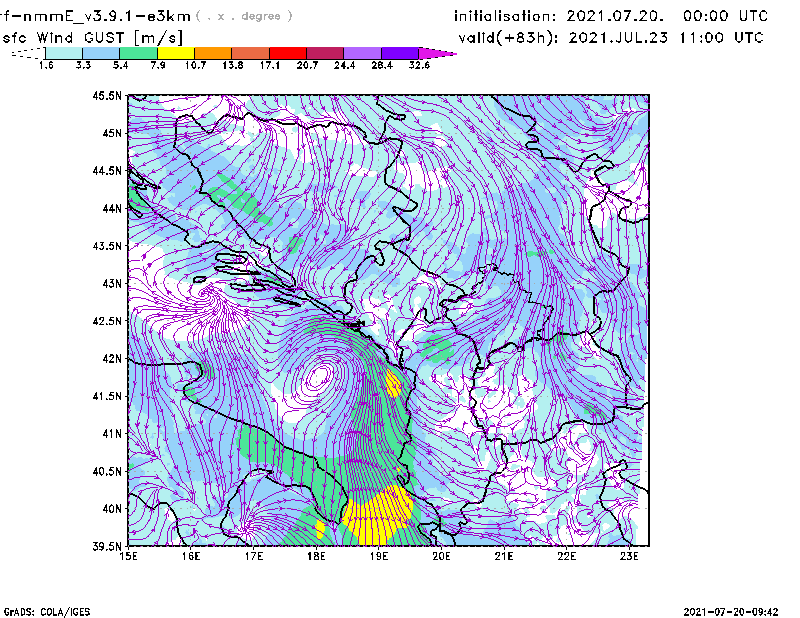The height and width of the screenshot is (618, 800).
Task: Click the 19E longitude label
Action: point(379,556)
